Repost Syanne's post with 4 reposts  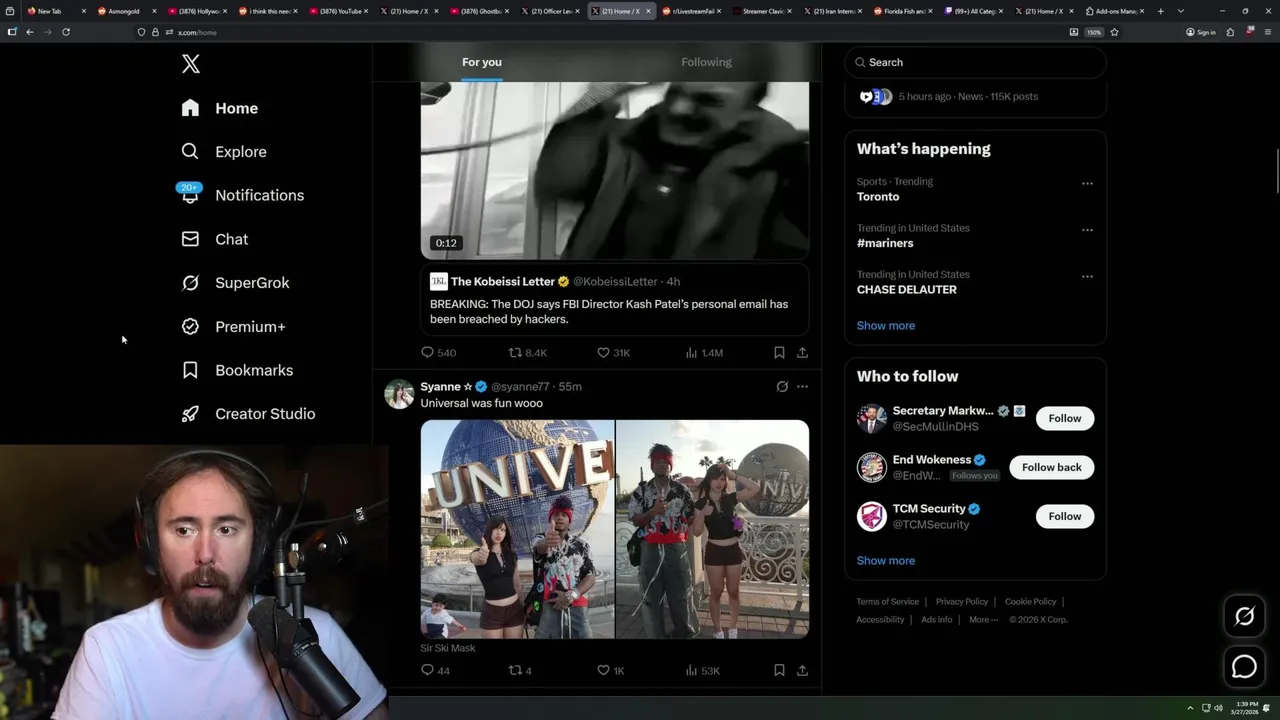click(x=520, y=671)
